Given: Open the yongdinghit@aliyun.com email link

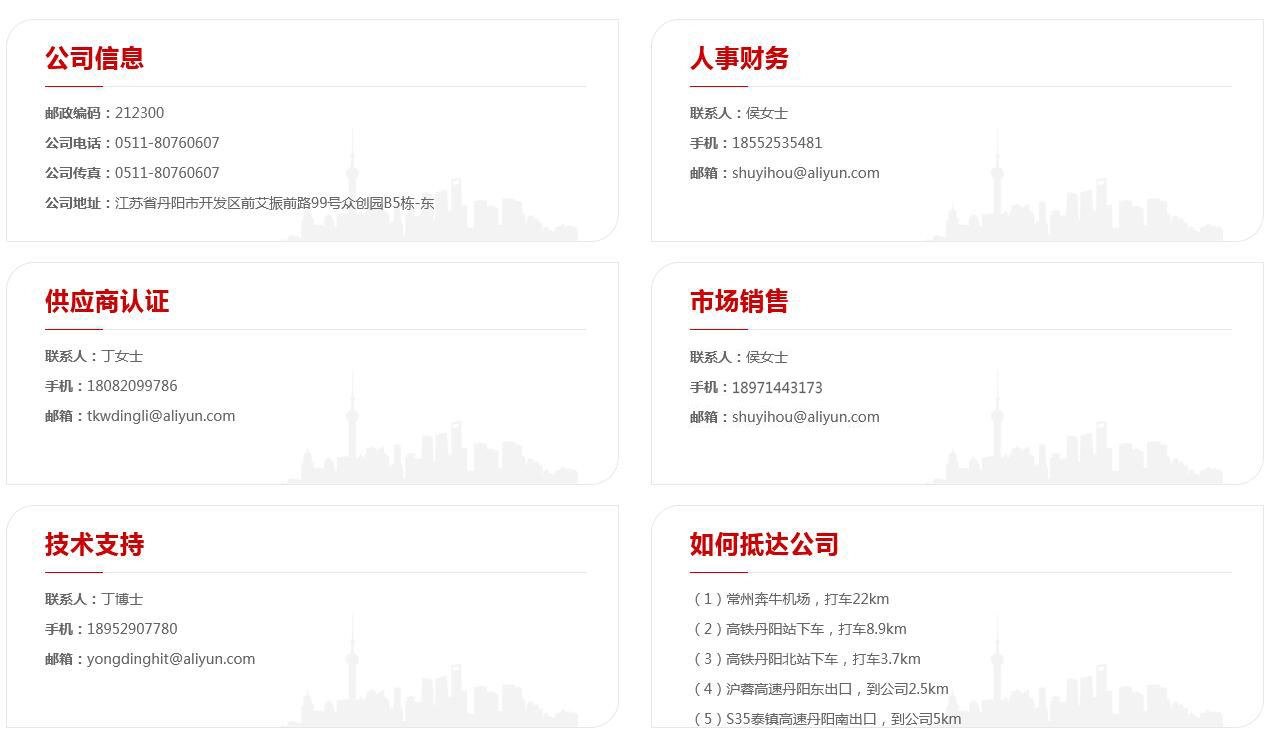Looking at the screenshot, I should click(x=171, y=659).
